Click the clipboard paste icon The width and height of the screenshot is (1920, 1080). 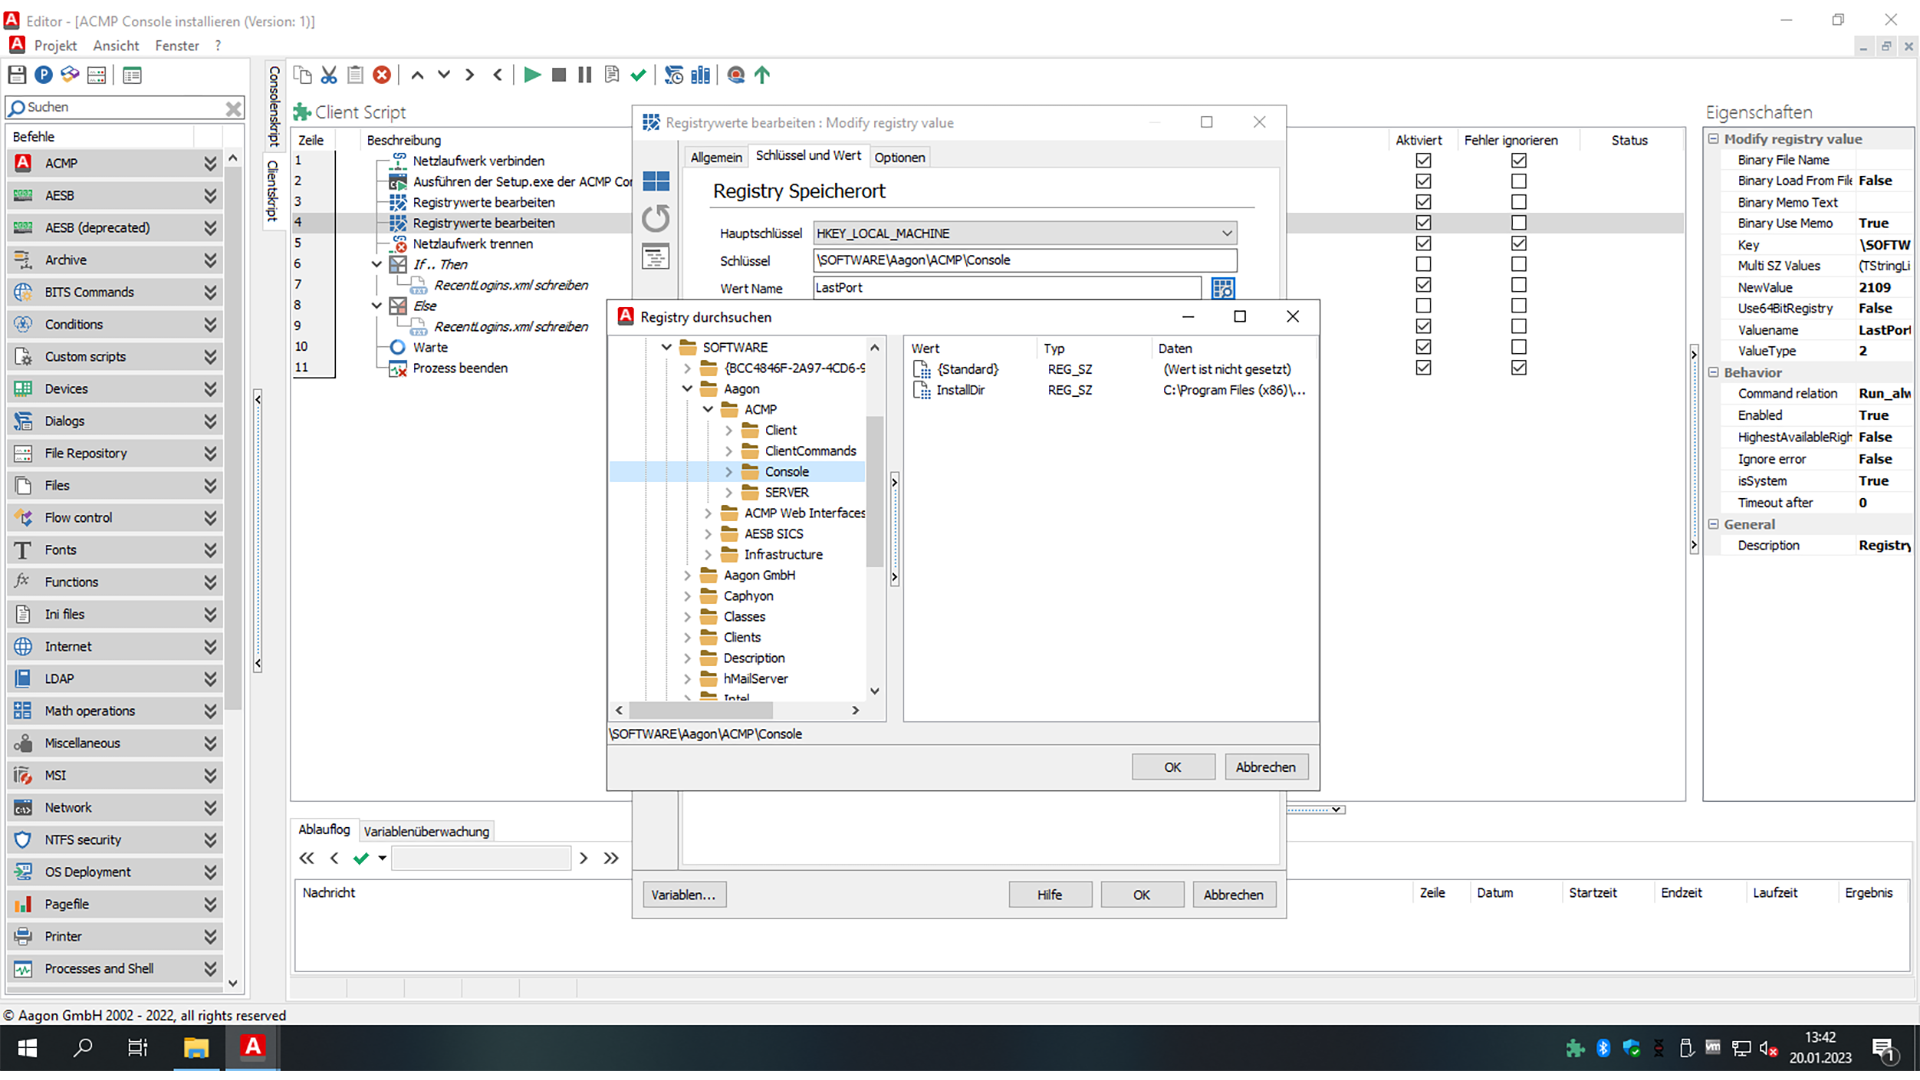pyautogui.click(x=355, y=75)
